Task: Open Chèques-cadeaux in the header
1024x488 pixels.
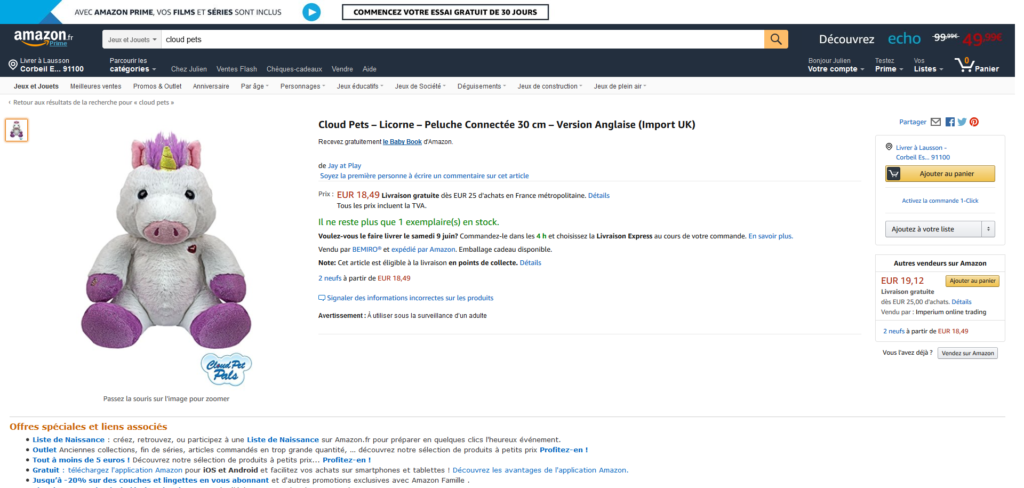Action: coord(295,69)
